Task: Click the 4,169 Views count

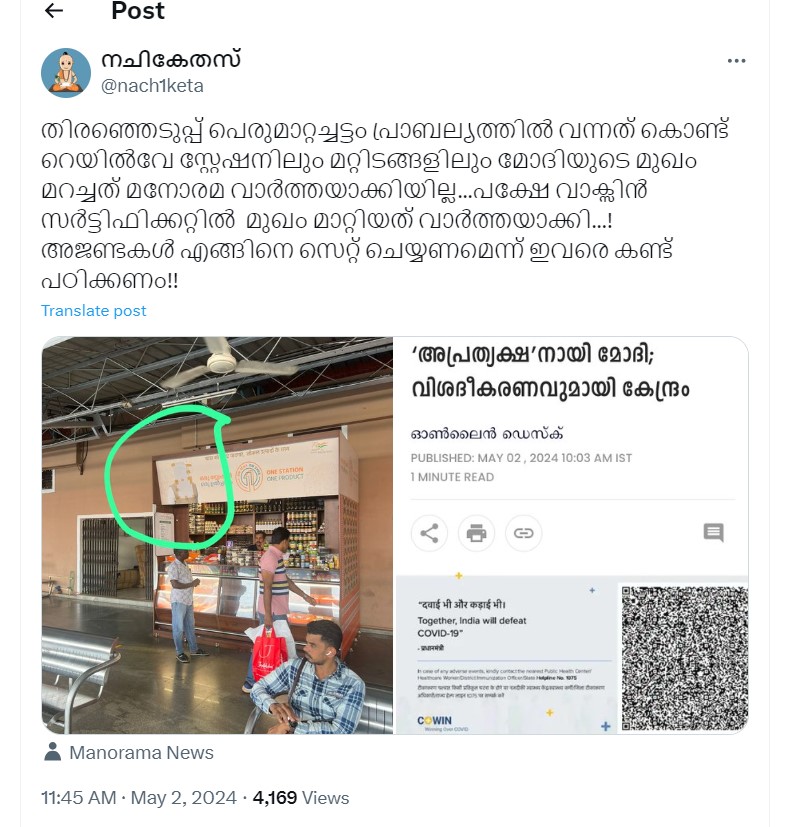Action: pyautogui.click(x=301, y=797)
